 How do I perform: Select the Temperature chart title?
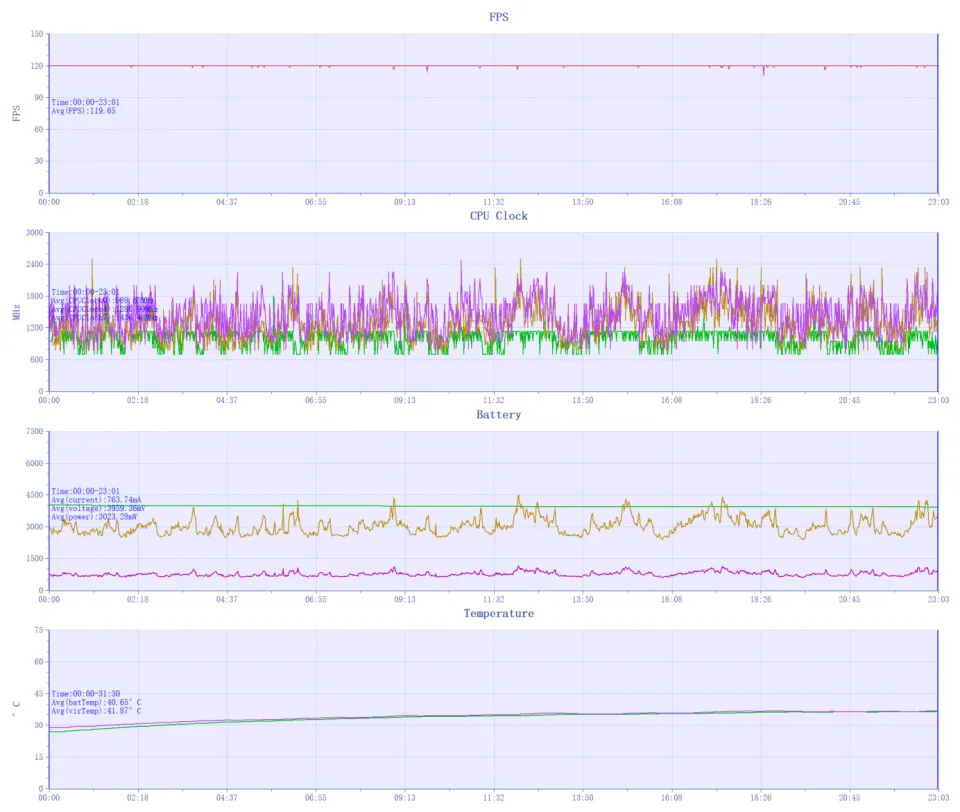pyautogui.click(x=498, y=613)
